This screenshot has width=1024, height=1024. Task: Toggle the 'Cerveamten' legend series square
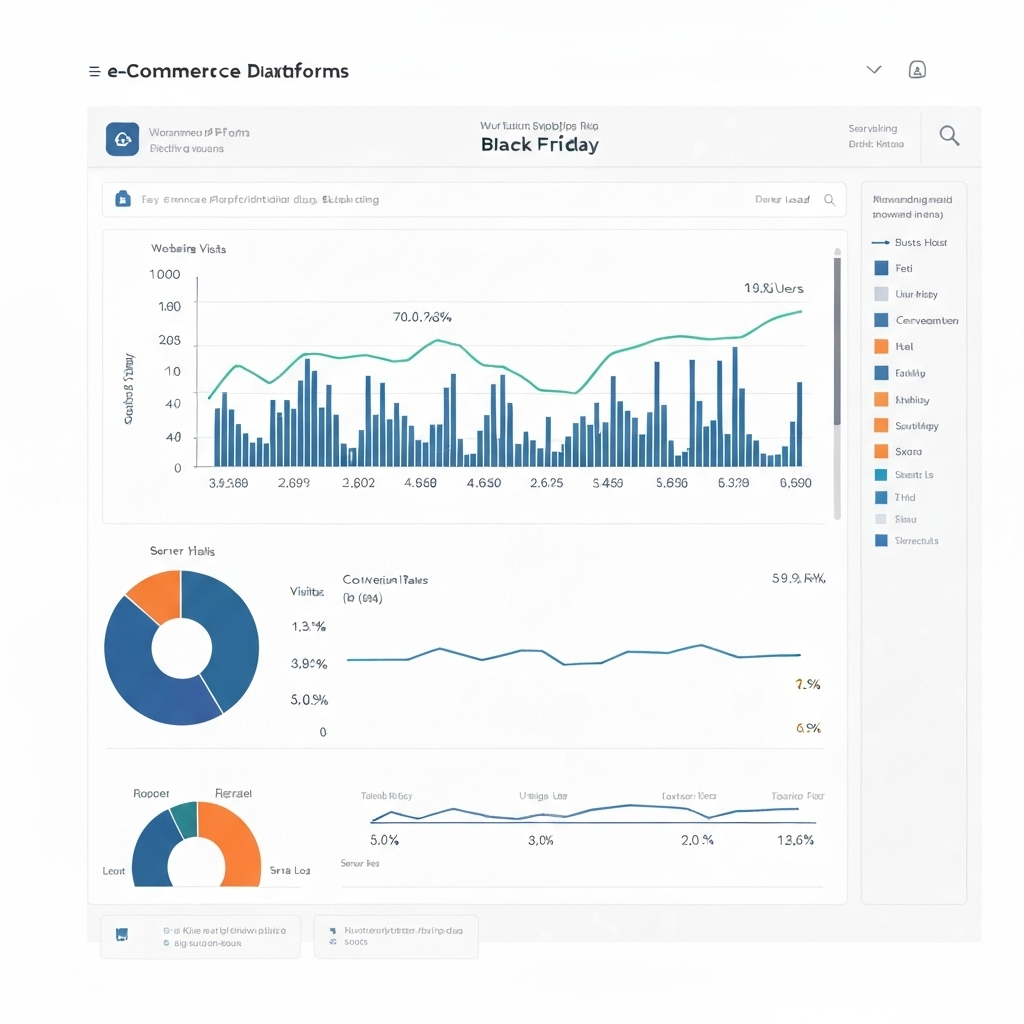click(x=881, y=320)
